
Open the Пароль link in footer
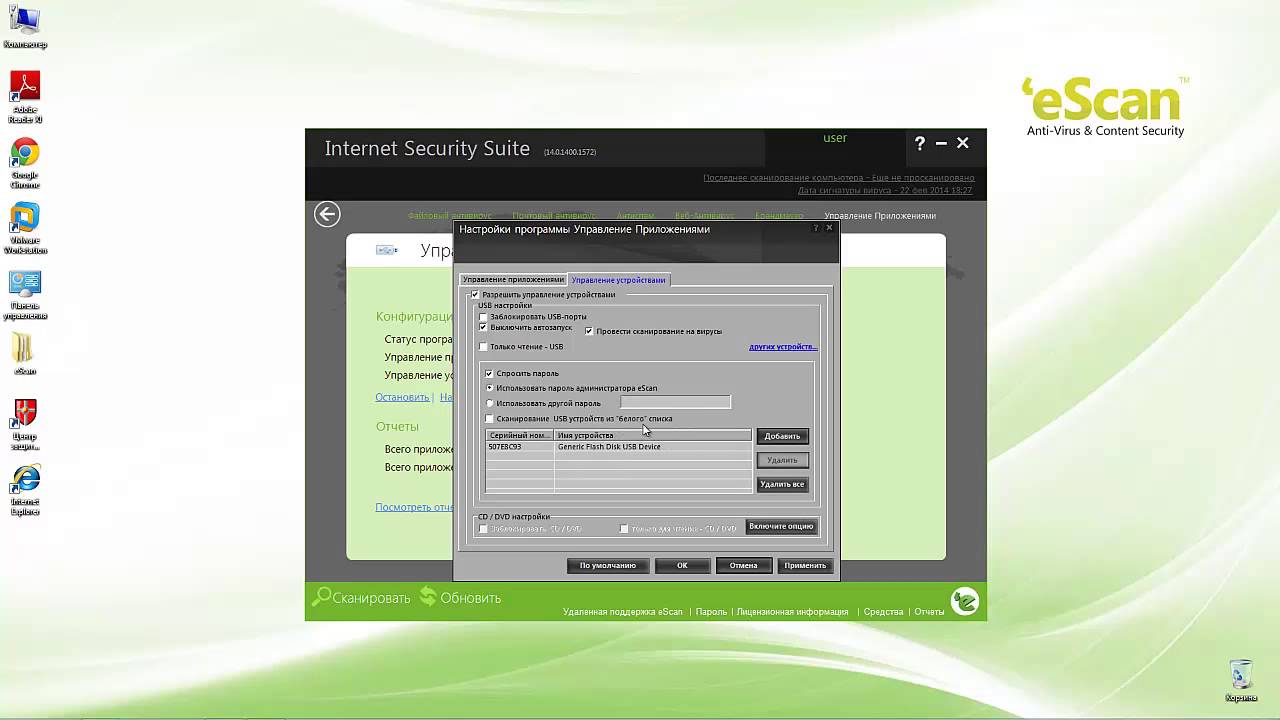pos(711,612)
